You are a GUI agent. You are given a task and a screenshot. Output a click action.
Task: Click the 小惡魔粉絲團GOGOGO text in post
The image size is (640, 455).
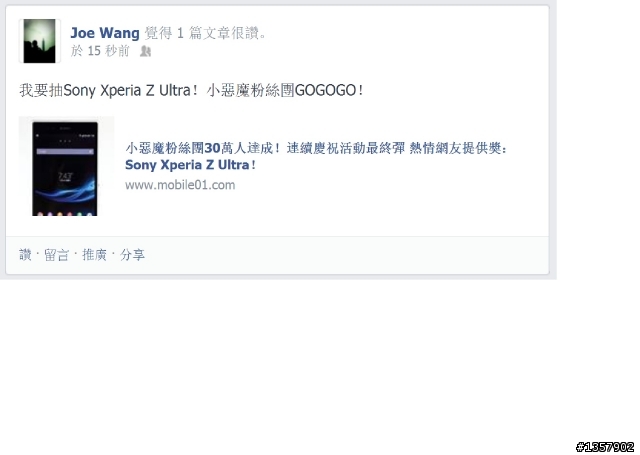(284, 90)
